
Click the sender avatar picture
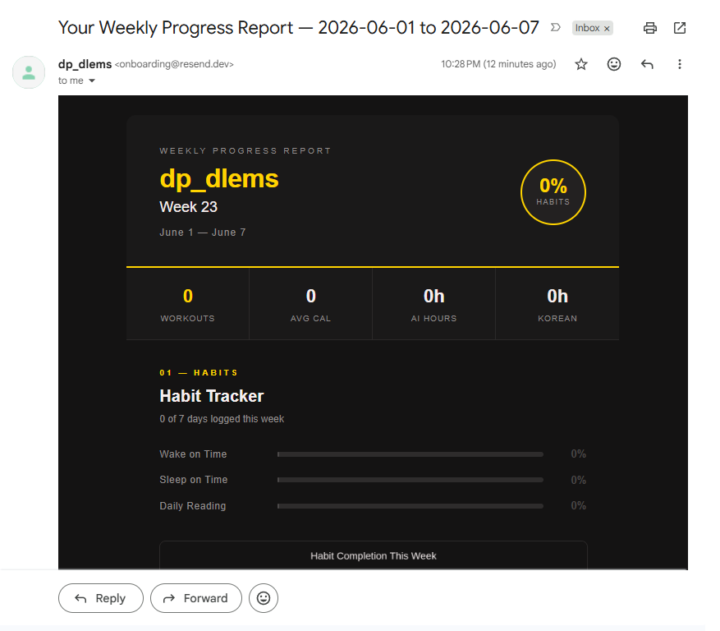point(28,73)
